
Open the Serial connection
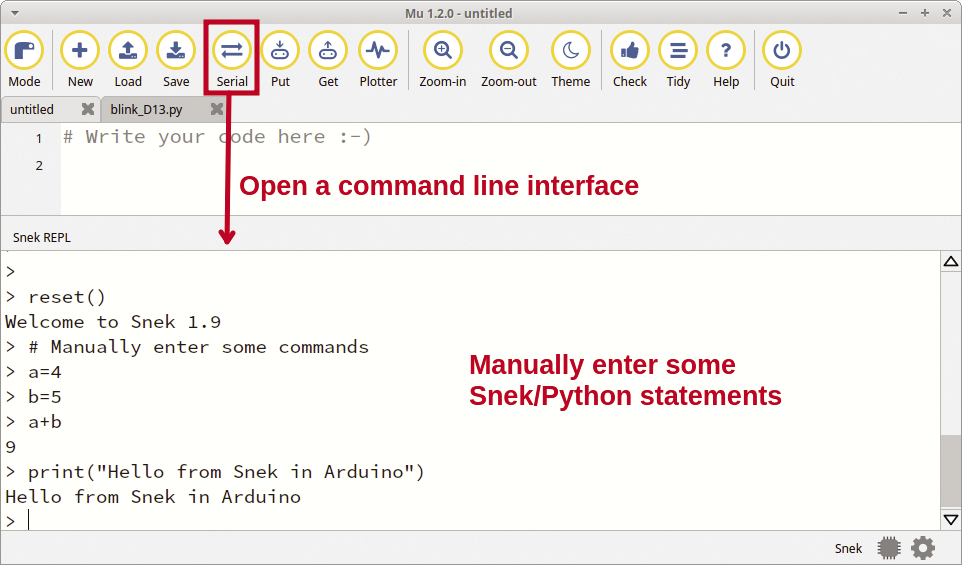(232, 60)
